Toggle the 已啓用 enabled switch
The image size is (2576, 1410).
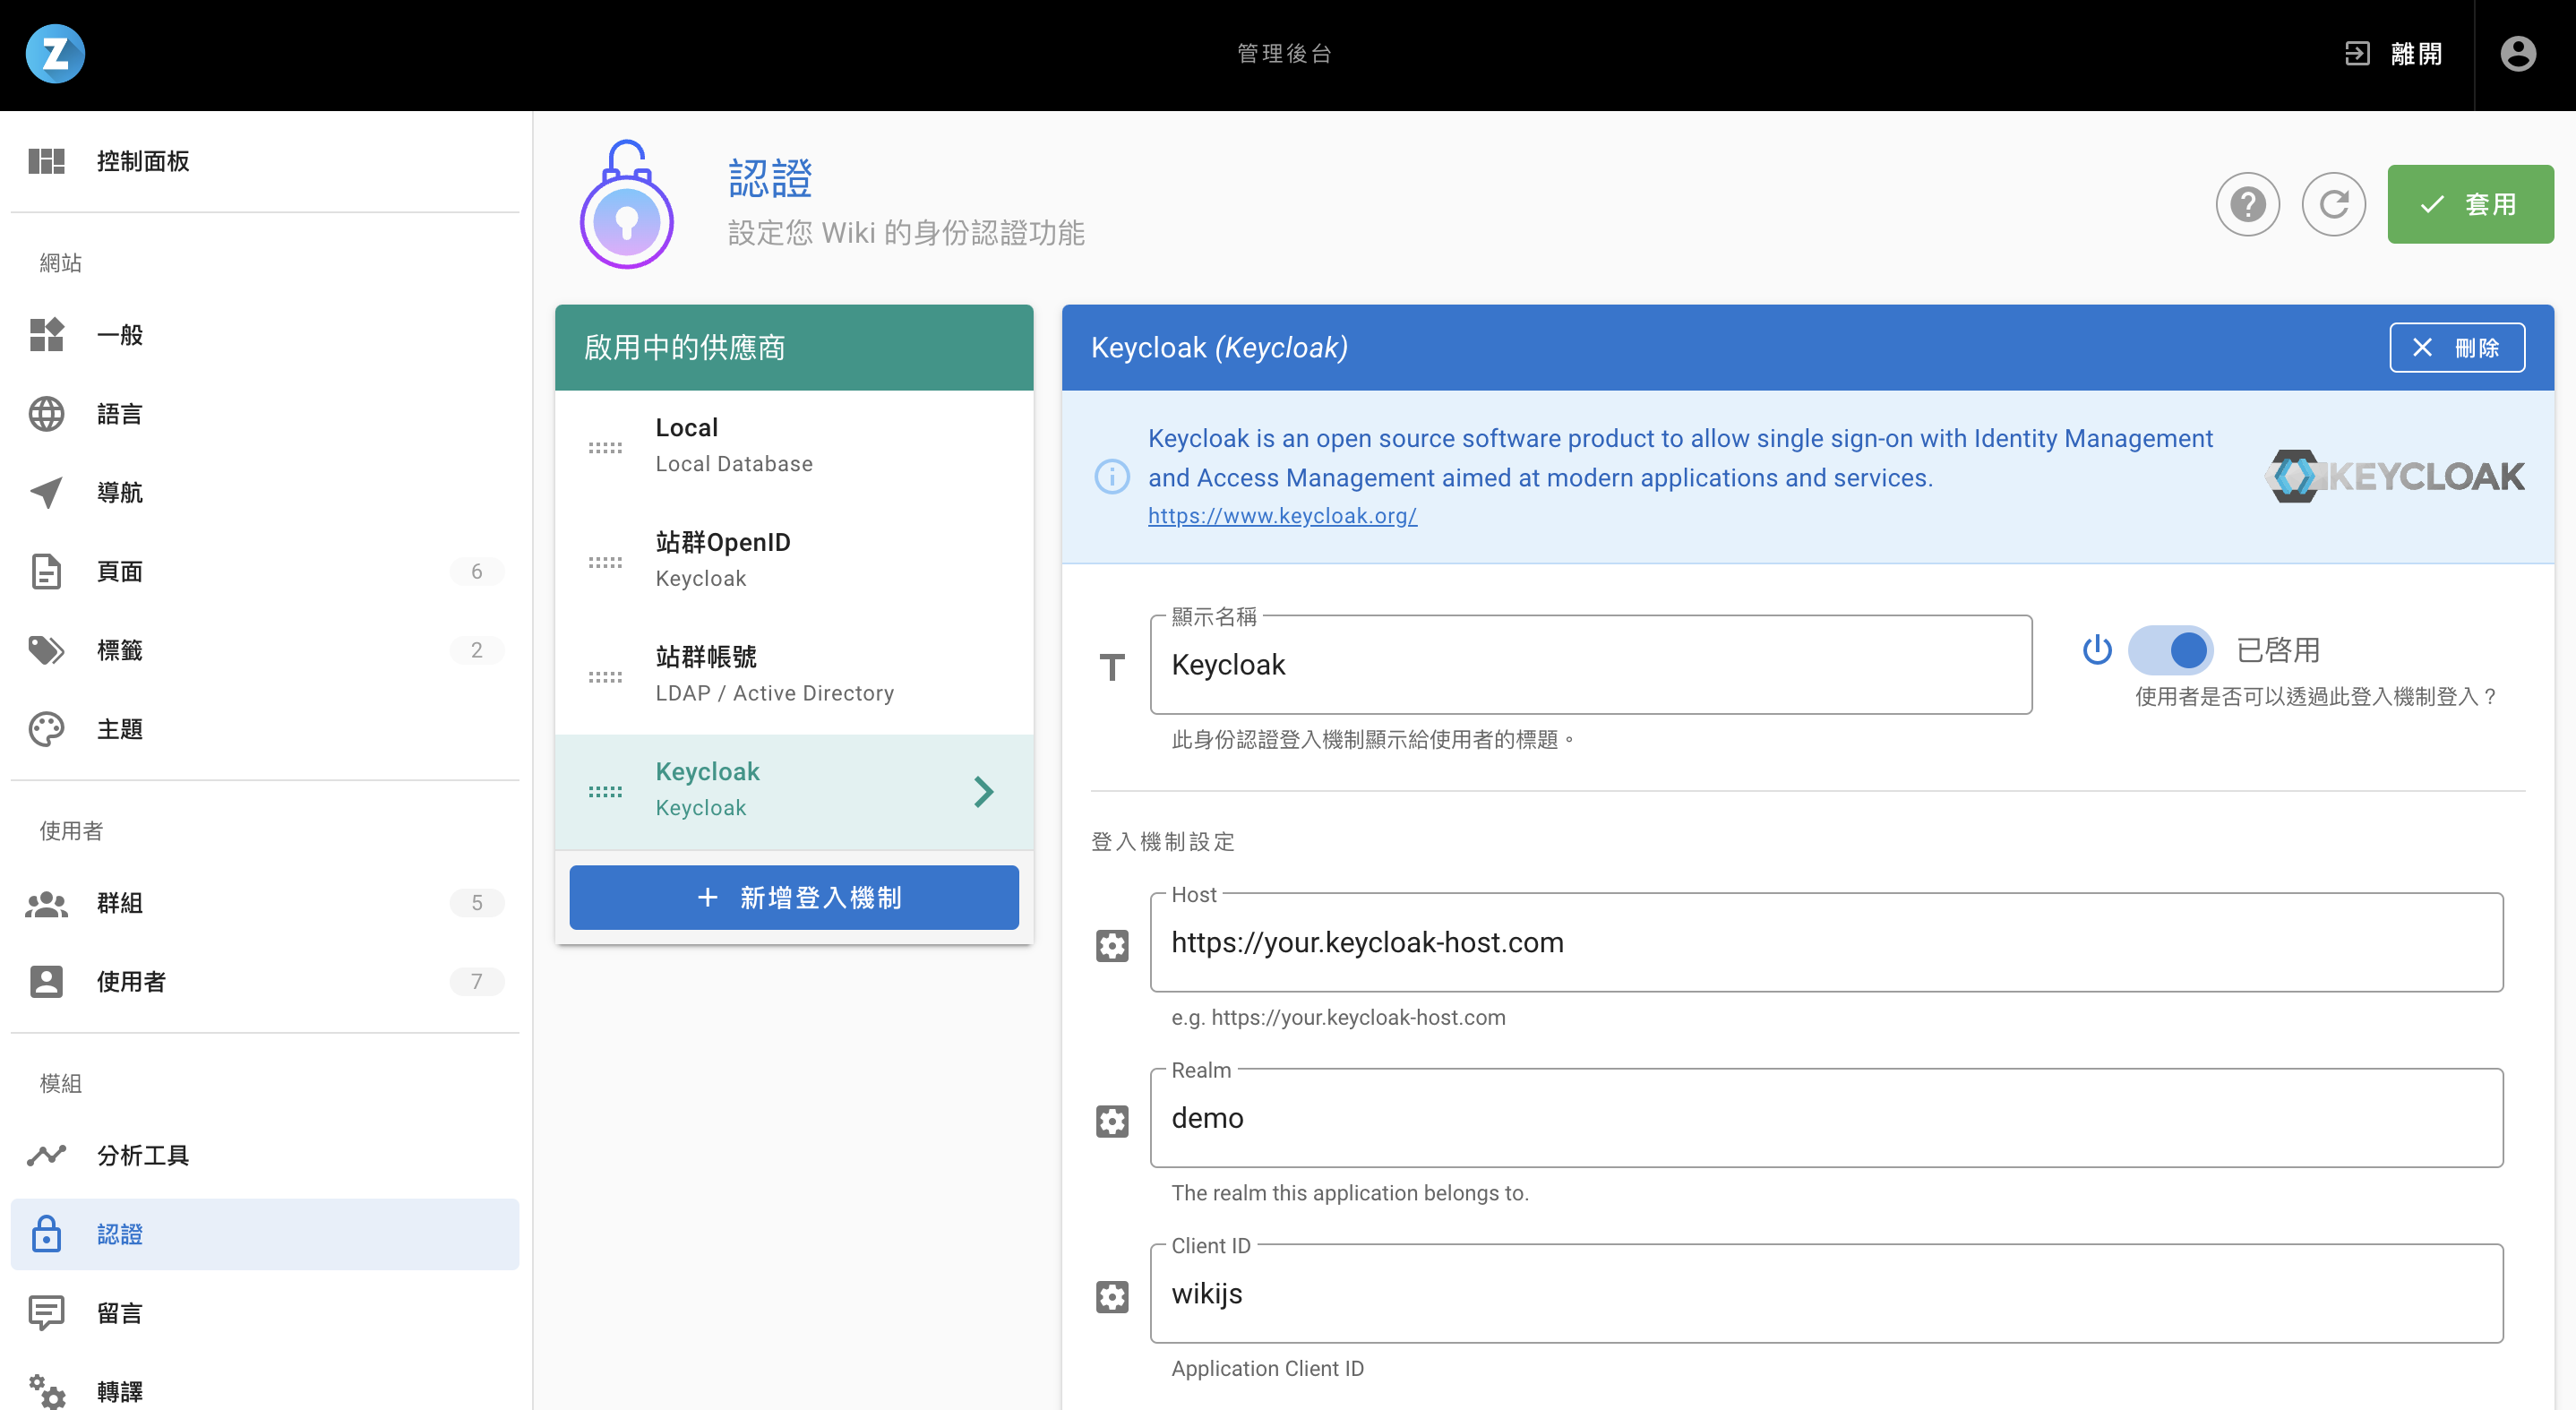click(x=2170, y=650)
